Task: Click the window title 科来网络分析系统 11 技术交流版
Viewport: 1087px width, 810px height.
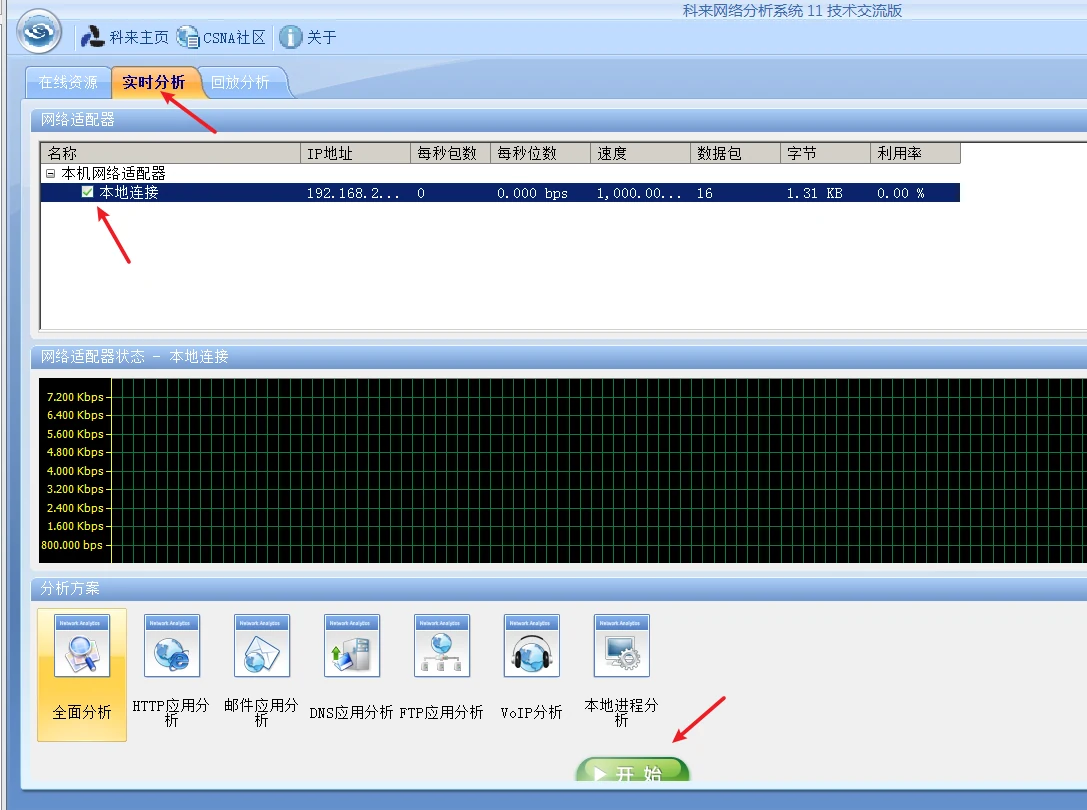Action: (x=792, y=10)
